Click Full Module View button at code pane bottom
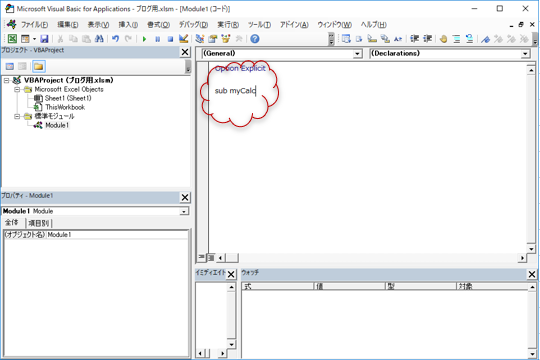540x360 pixels. click(211, 257)
